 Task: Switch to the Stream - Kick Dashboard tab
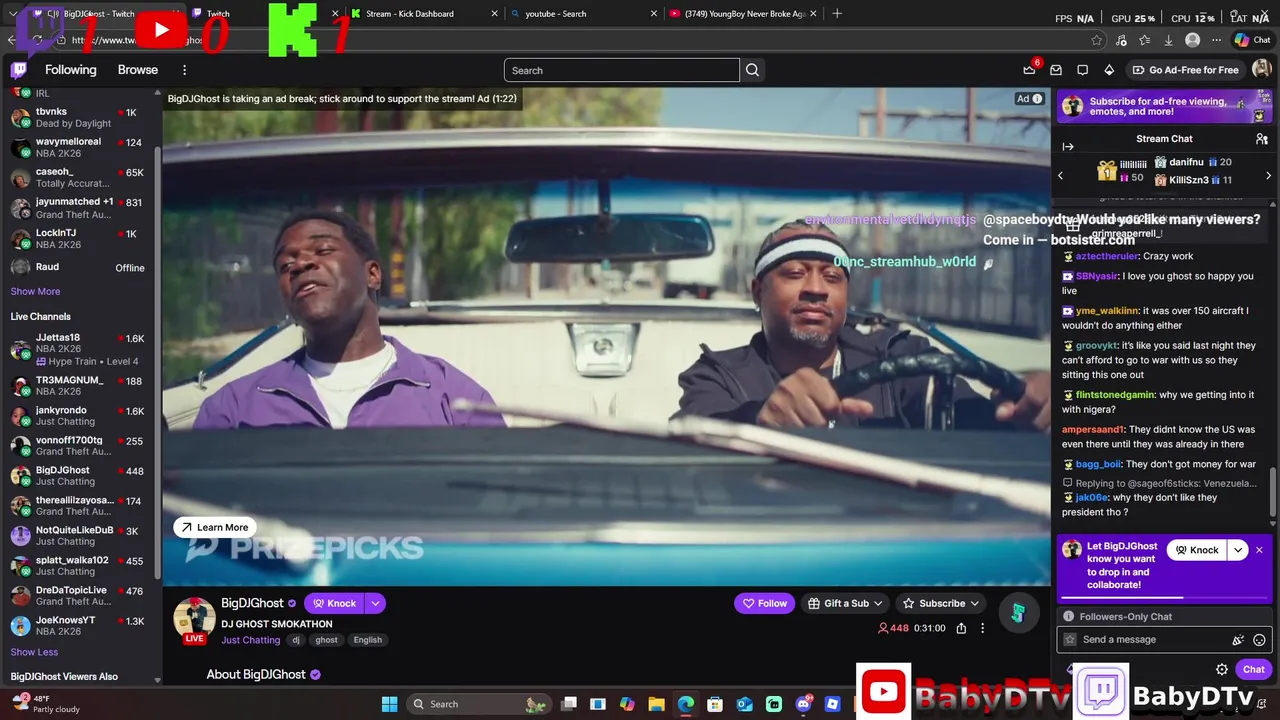[x=424, y=14]
